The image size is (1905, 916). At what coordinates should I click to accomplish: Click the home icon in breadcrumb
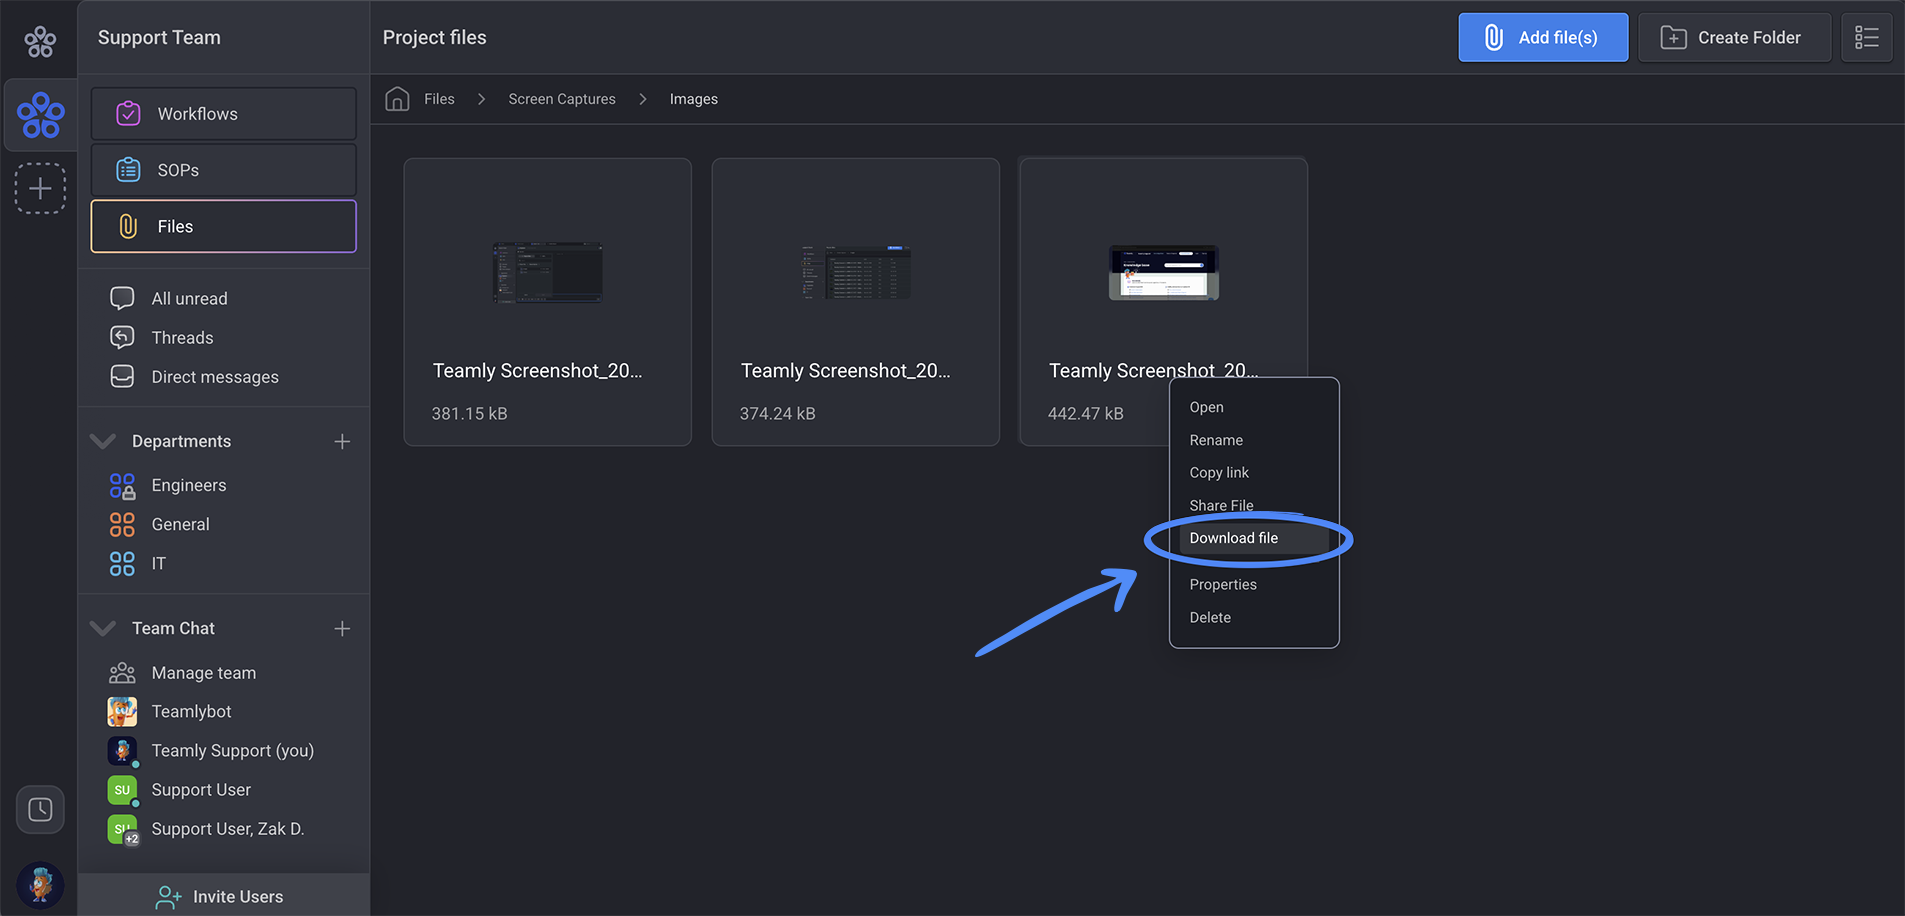[397, 99]
